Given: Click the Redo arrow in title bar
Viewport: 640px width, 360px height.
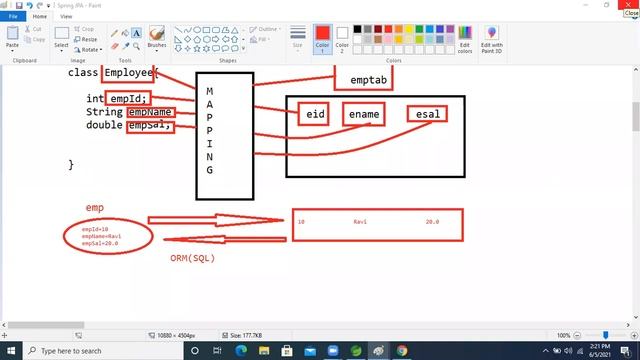Looking at the screenshot, I should tap(40, 5).
